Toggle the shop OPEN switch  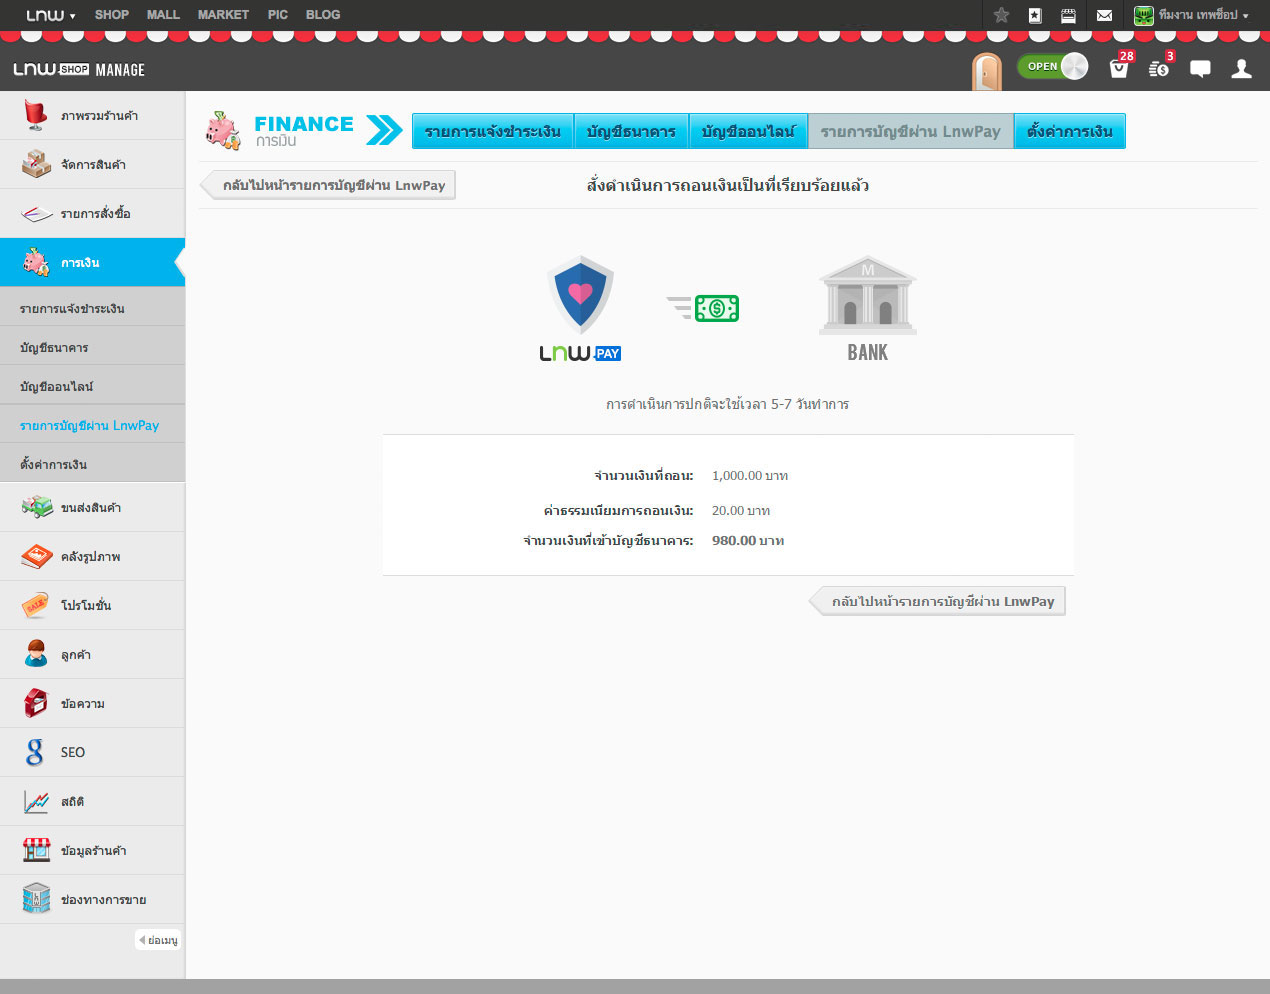coord(1052,66)
